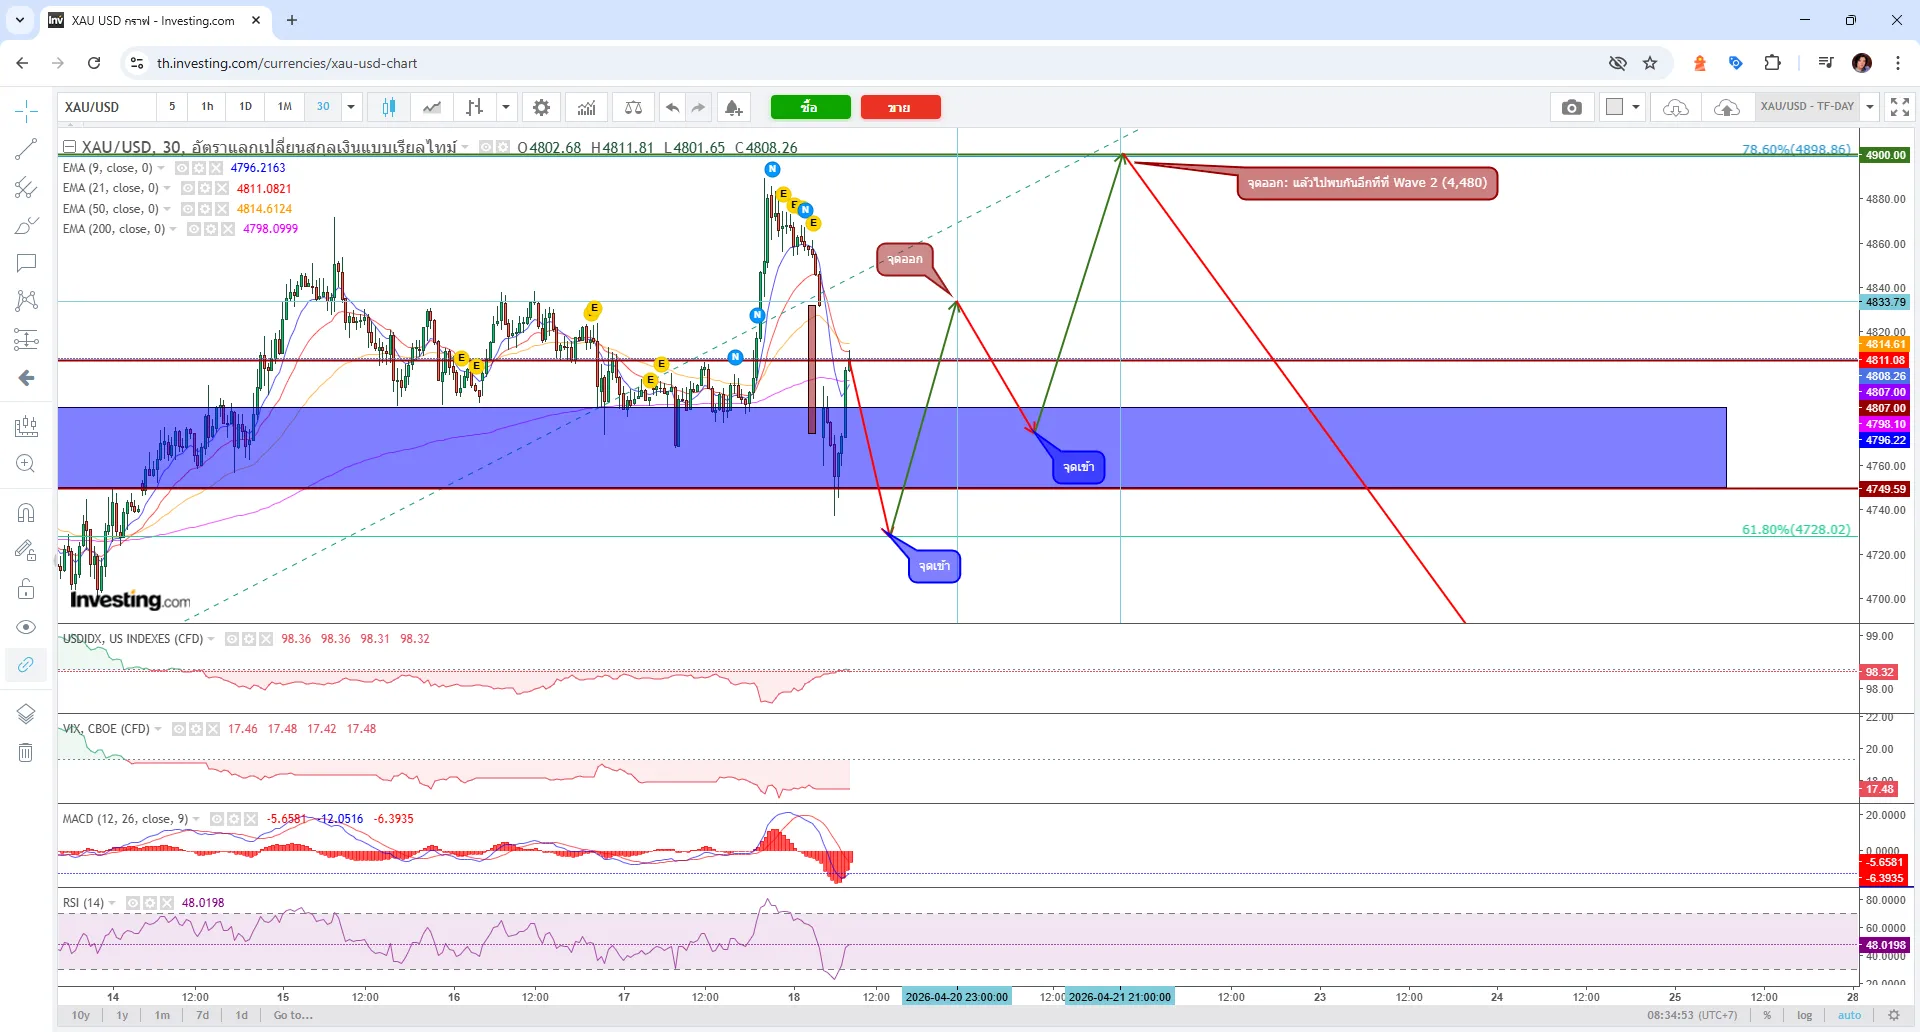Redo the chart action
This screenshot has height=1032, width=1920.
(x=699, y=107)
